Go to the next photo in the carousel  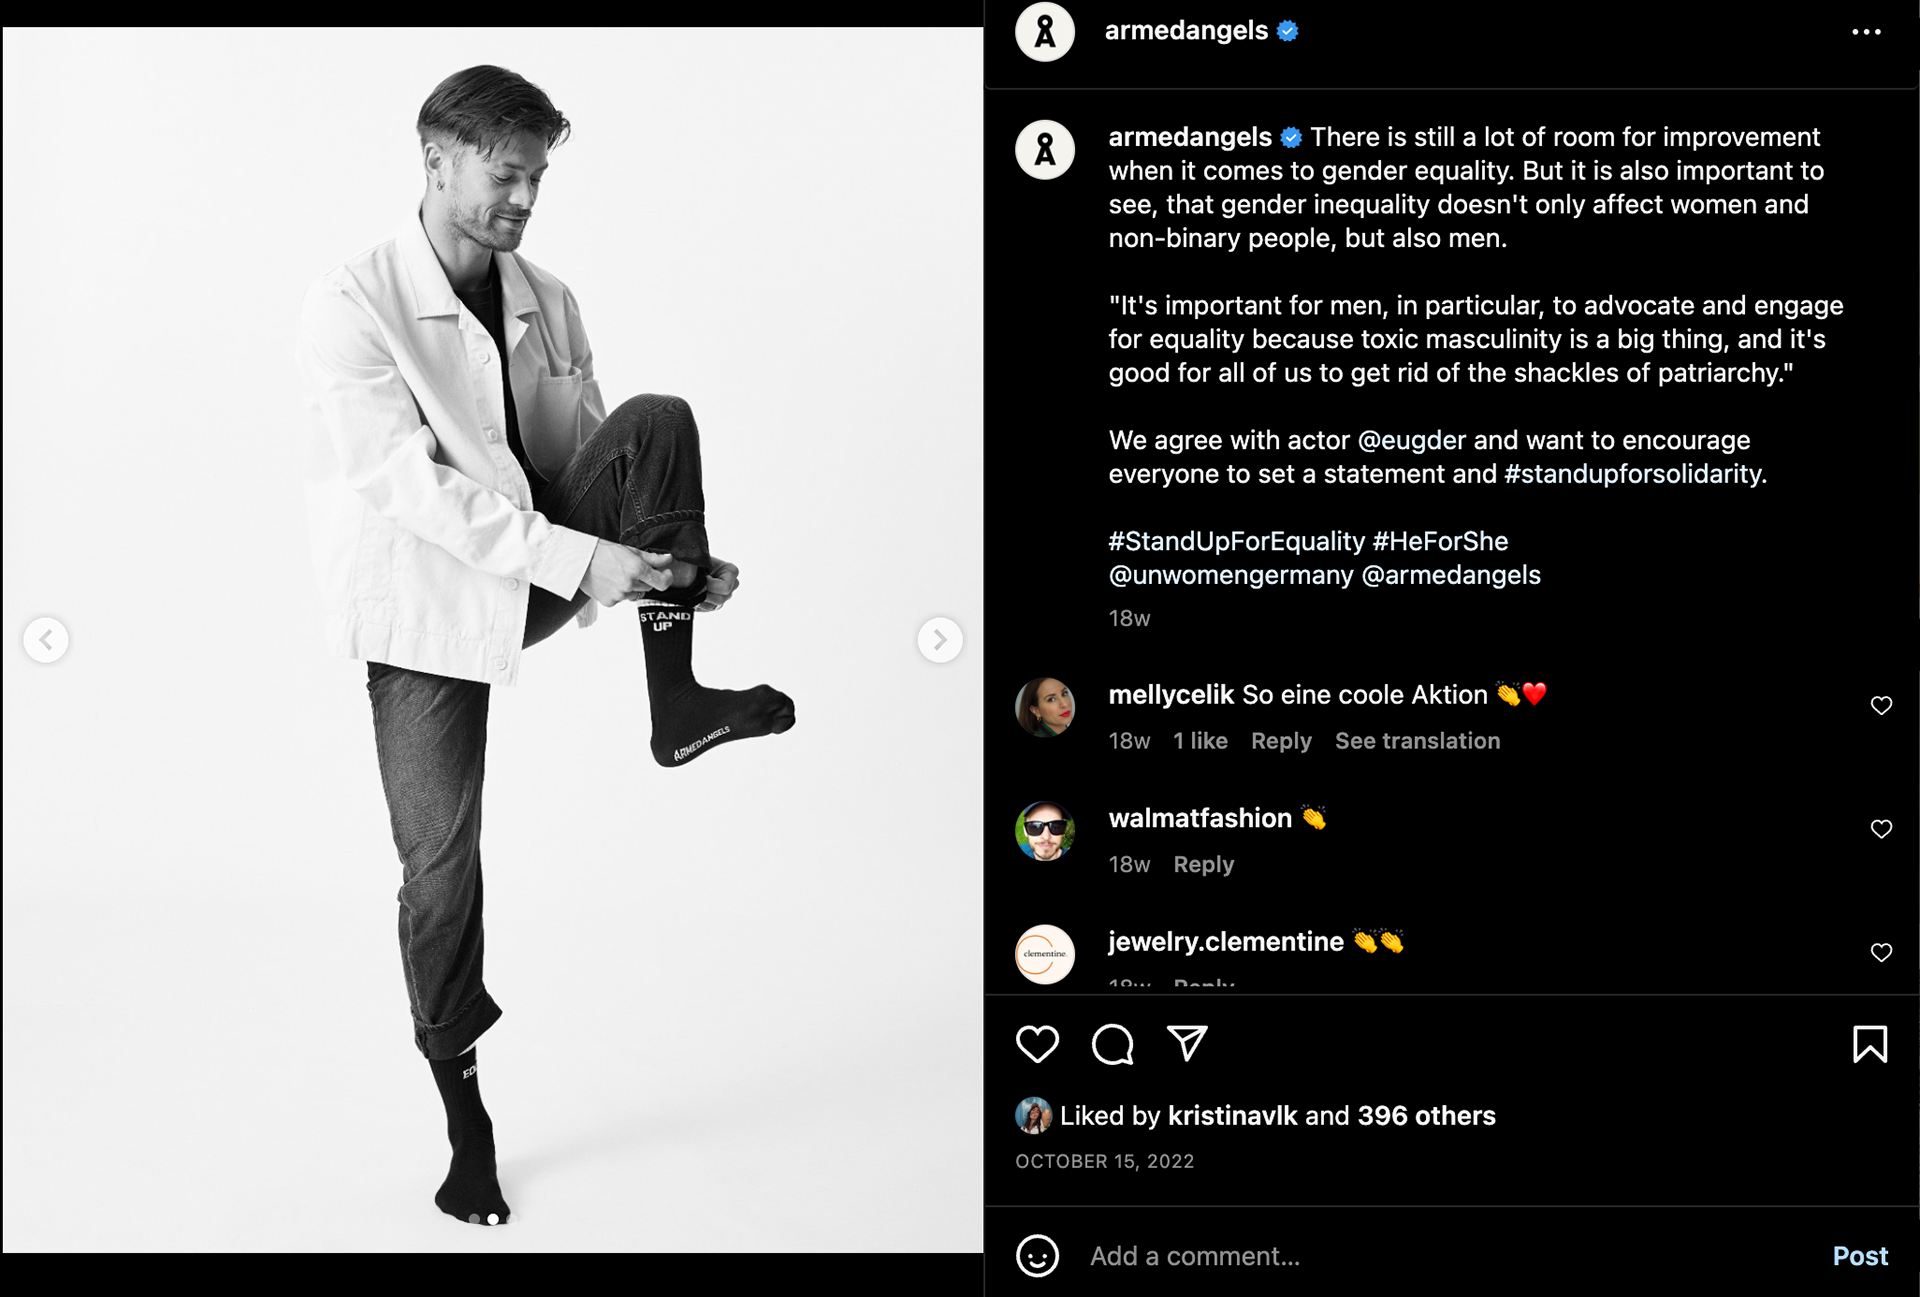coord(939,640)
